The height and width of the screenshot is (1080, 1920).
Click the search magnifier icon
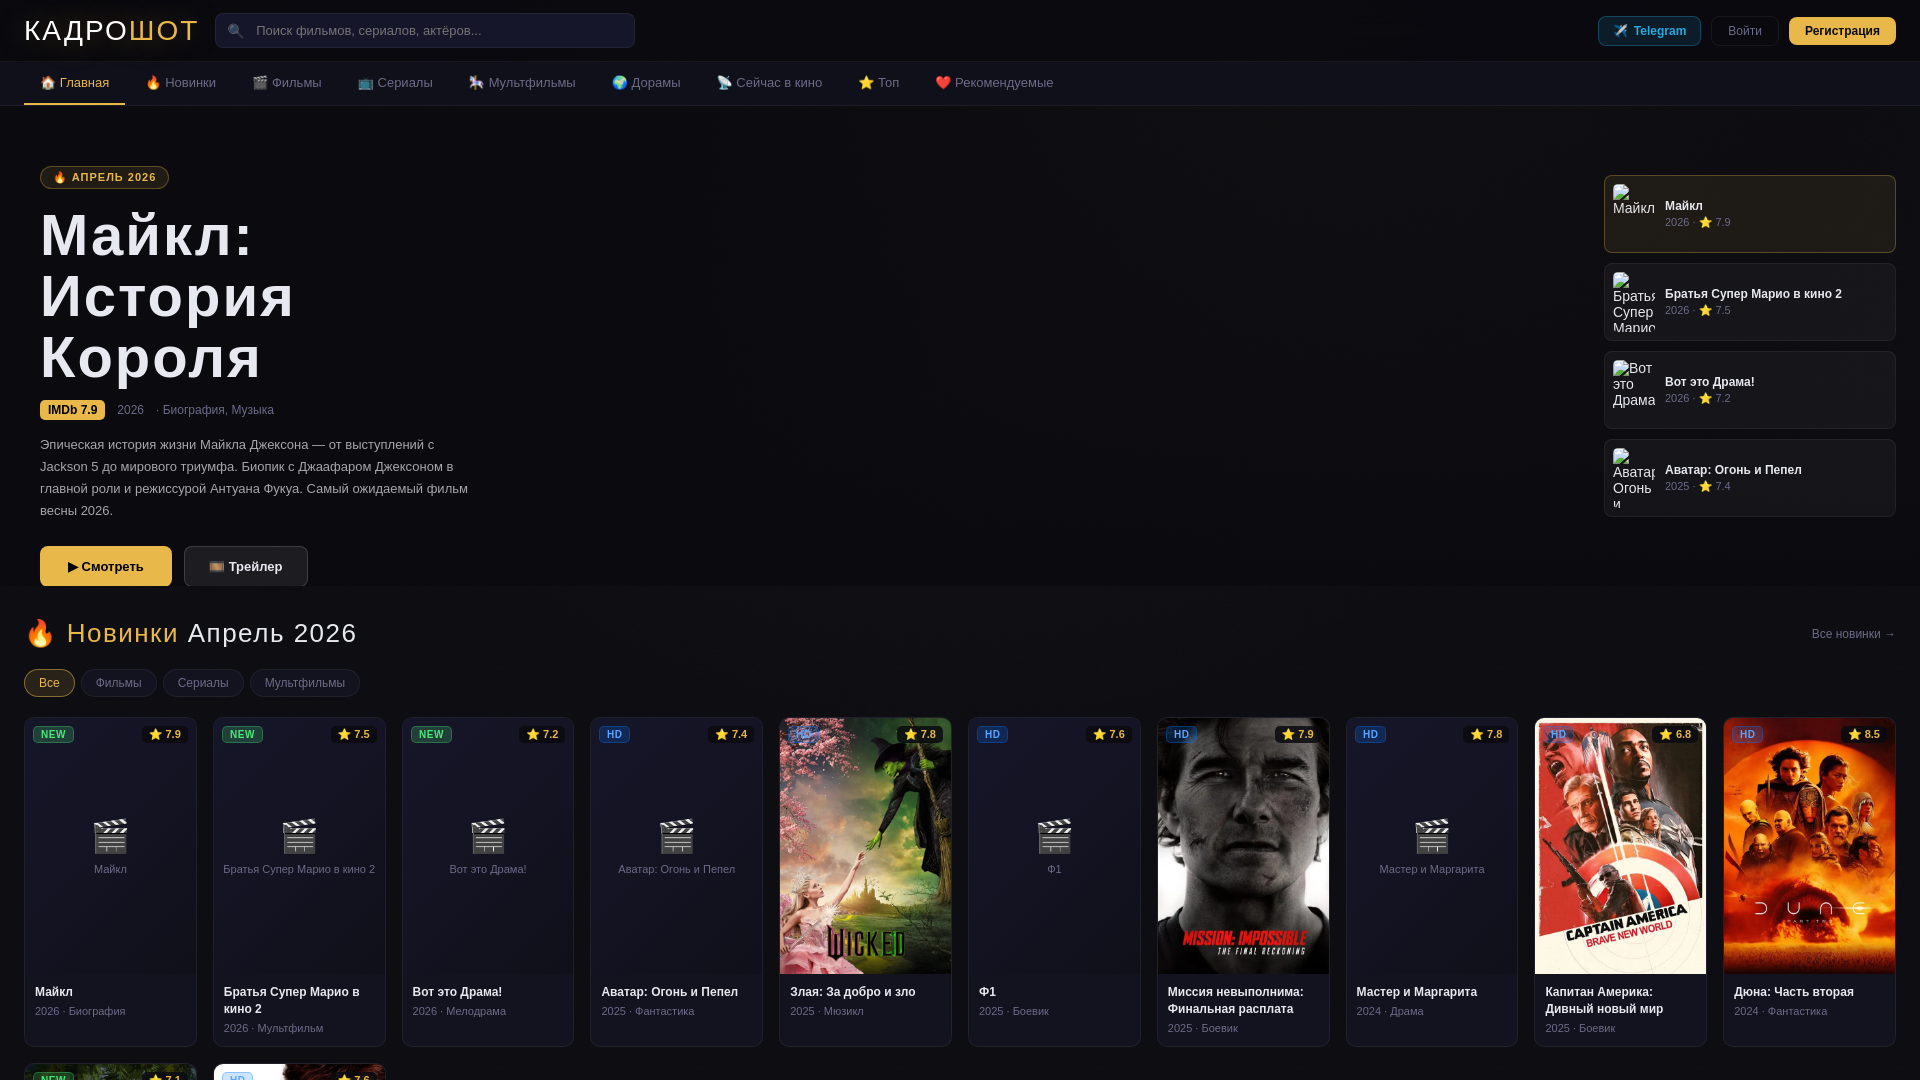[x=236, y=31]
